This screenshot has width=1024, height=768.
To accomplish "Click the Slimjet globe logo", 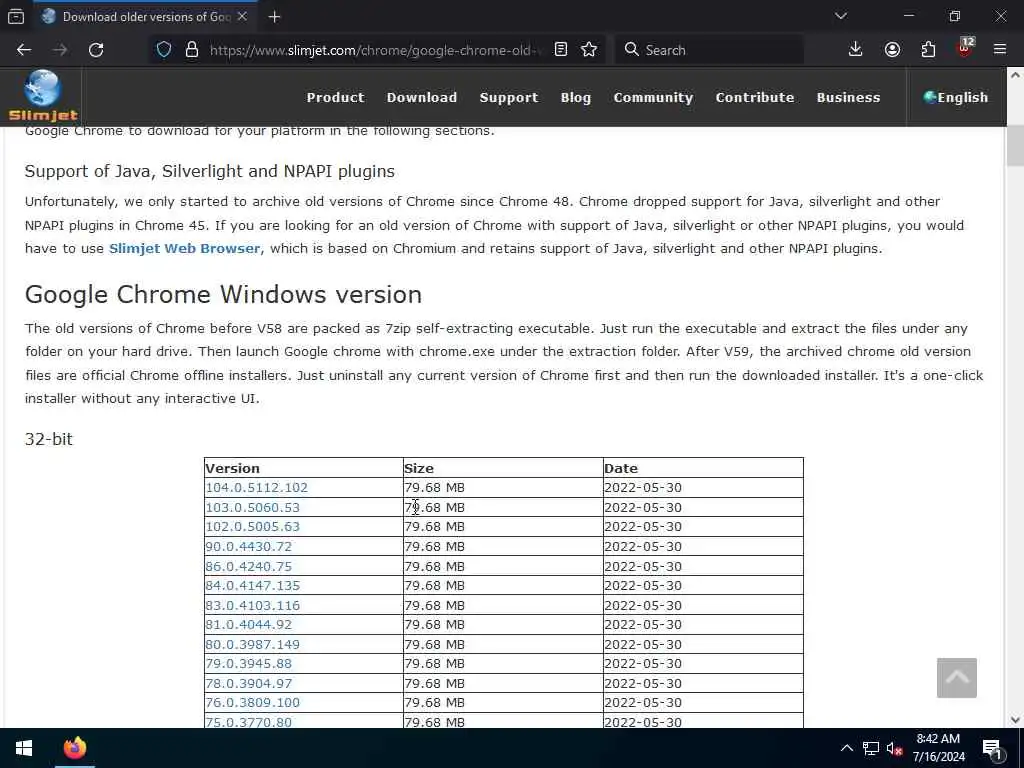I will coord(43,97).
